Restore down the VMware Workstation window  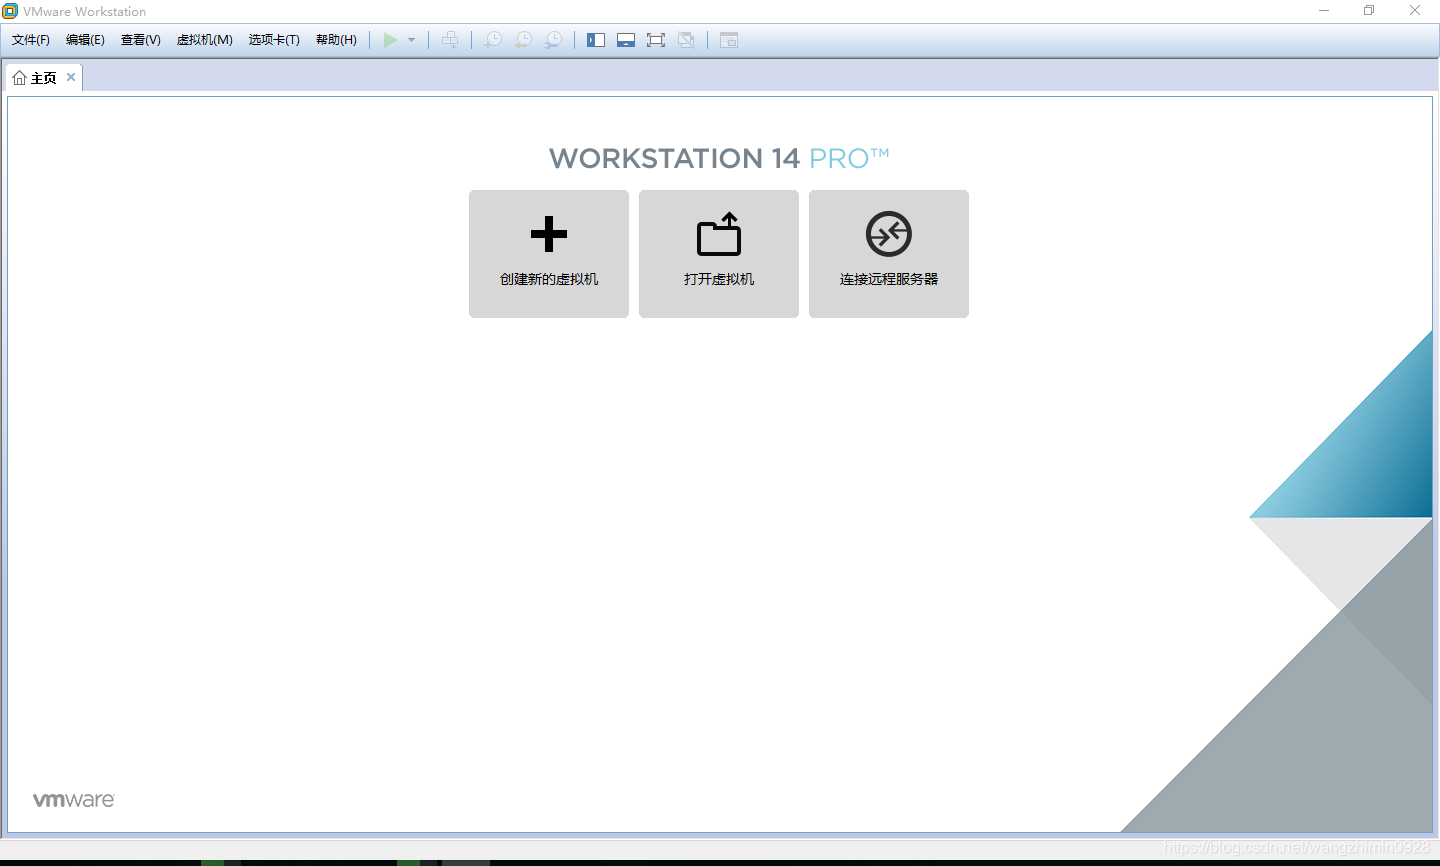[1369, 11]
